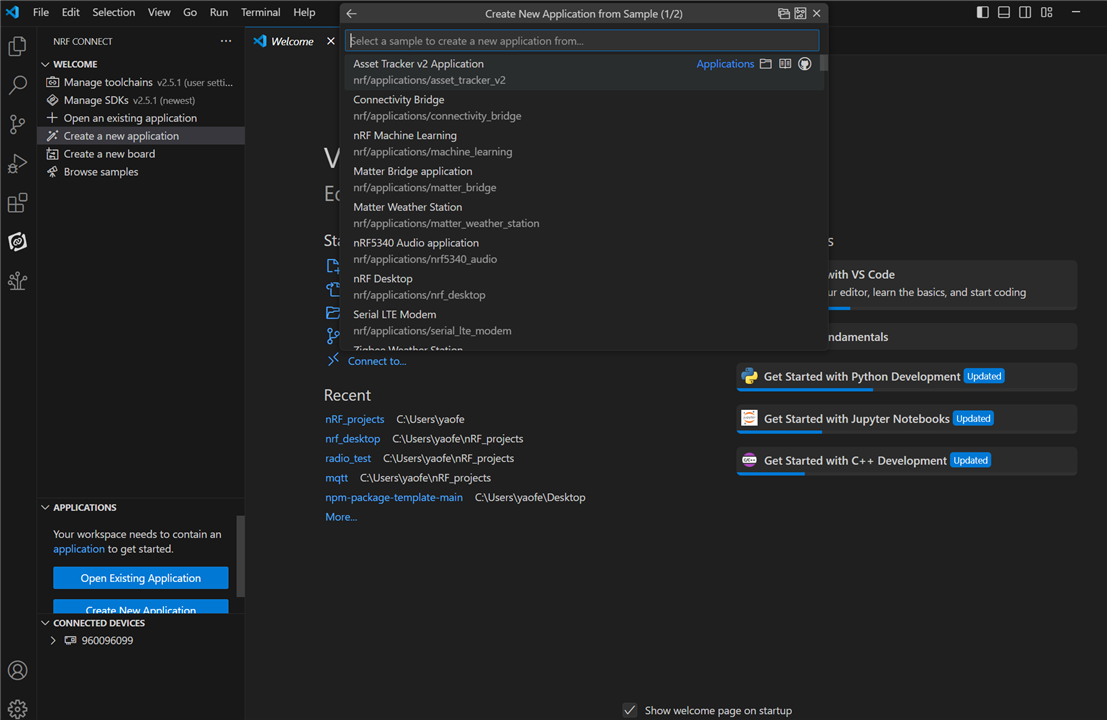Open the Source Control view
The width and height of the screenshot is (1107, 720).
18,125
